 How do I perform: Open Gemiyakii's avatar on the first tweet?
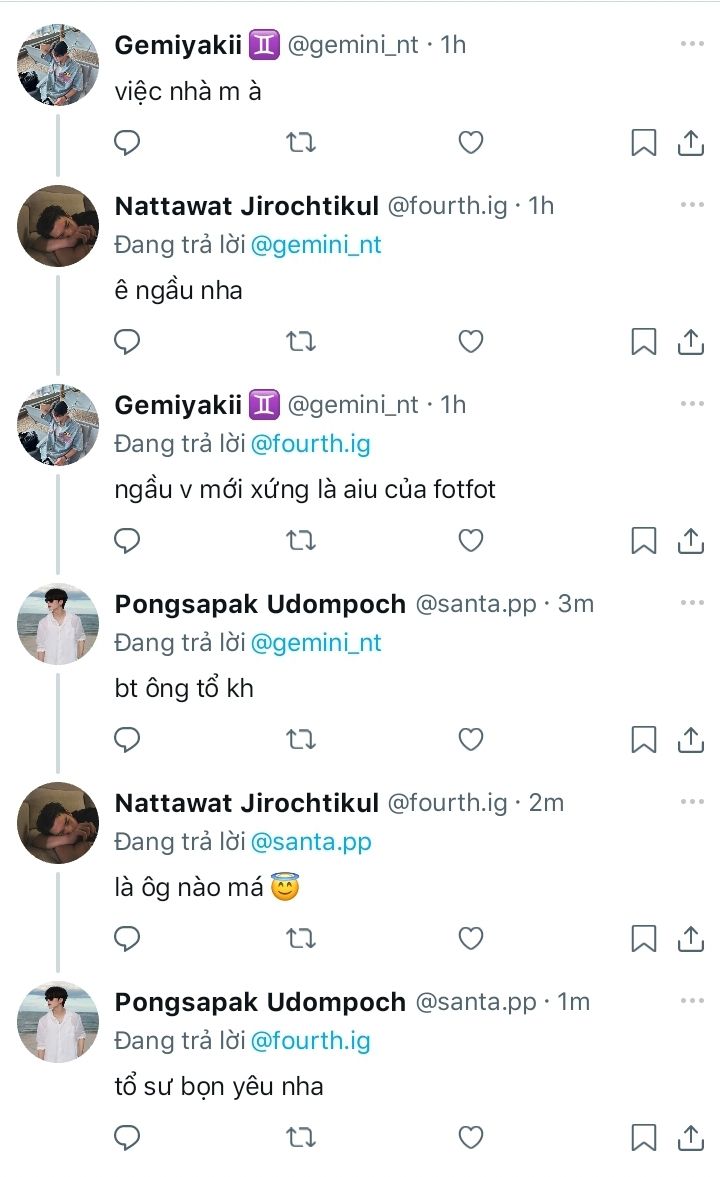click(x=58, y=65)
